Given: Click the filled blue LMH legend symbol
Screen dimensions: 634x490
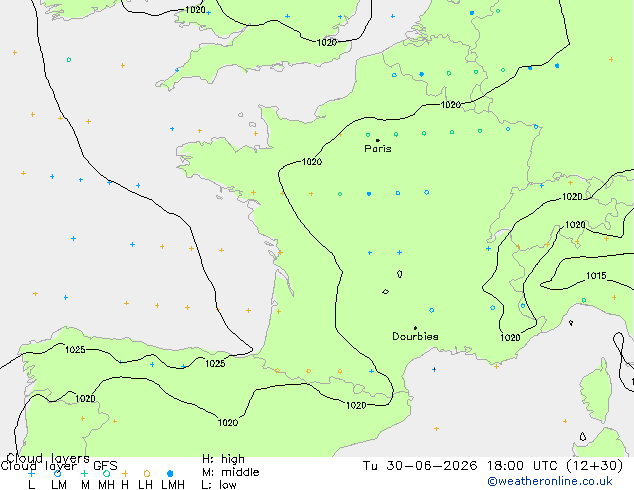Looking at the screenshot, I should click(170, 473).
